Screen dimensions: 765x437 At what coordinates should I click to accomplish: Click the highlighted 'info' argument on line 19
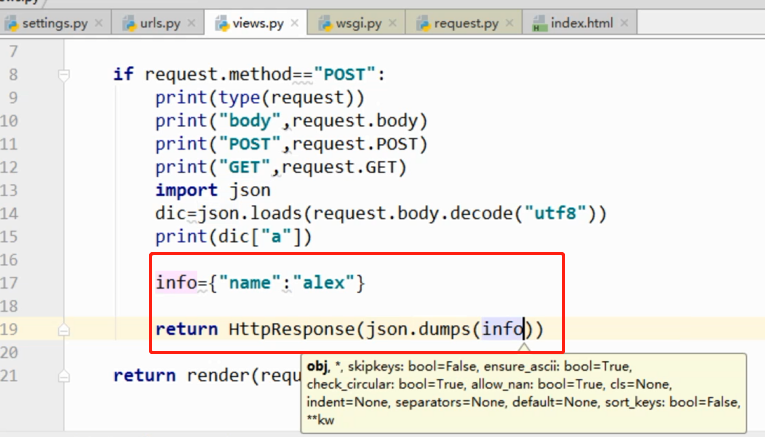503,329
